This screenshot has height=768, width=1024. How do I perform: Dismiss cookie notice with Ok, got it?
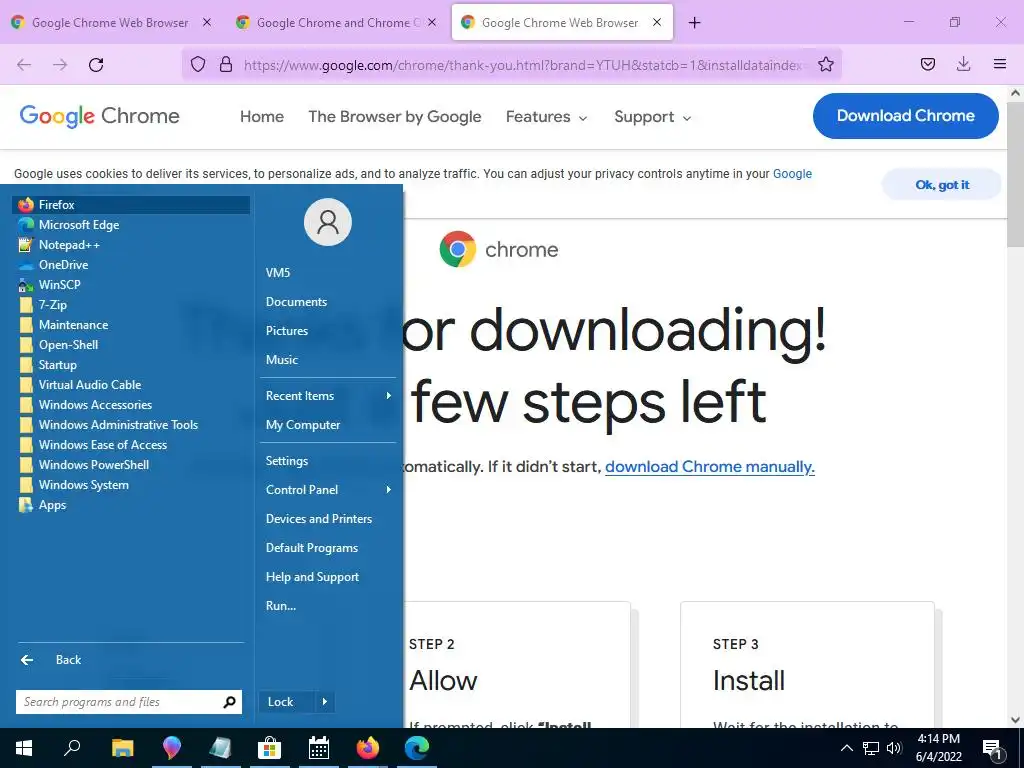tap(942, 185)
